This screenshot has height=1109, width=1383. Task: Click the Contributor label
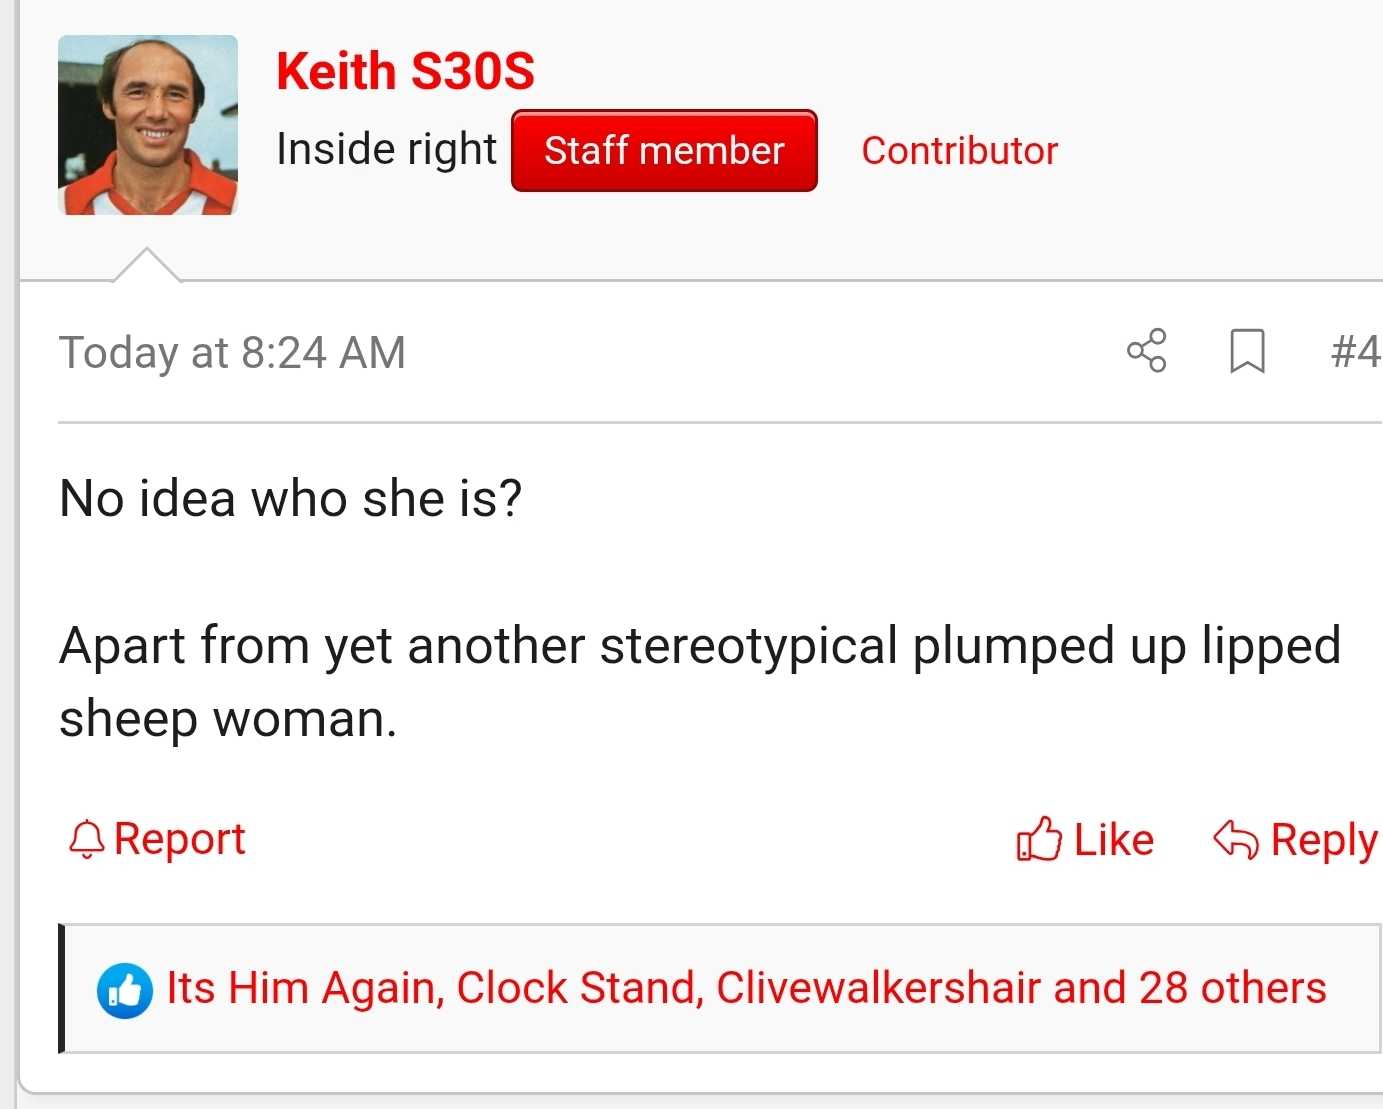pos(959,151)
